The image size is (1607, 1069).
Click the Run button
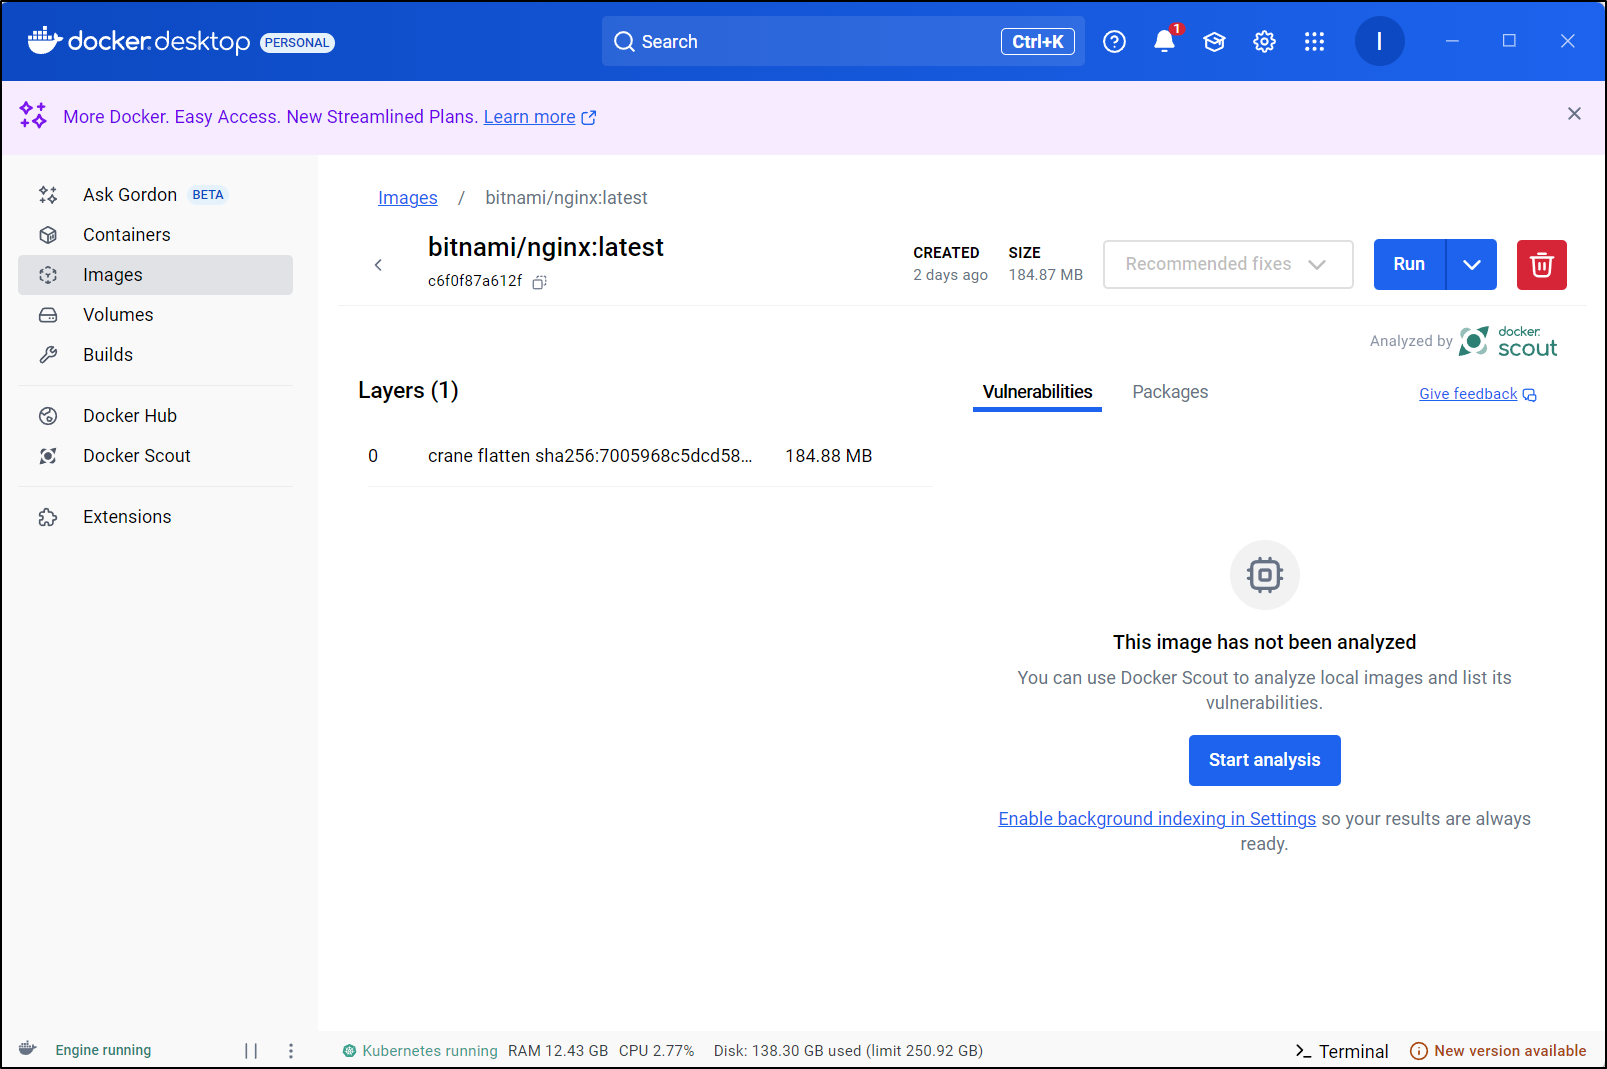(1409, 265)
